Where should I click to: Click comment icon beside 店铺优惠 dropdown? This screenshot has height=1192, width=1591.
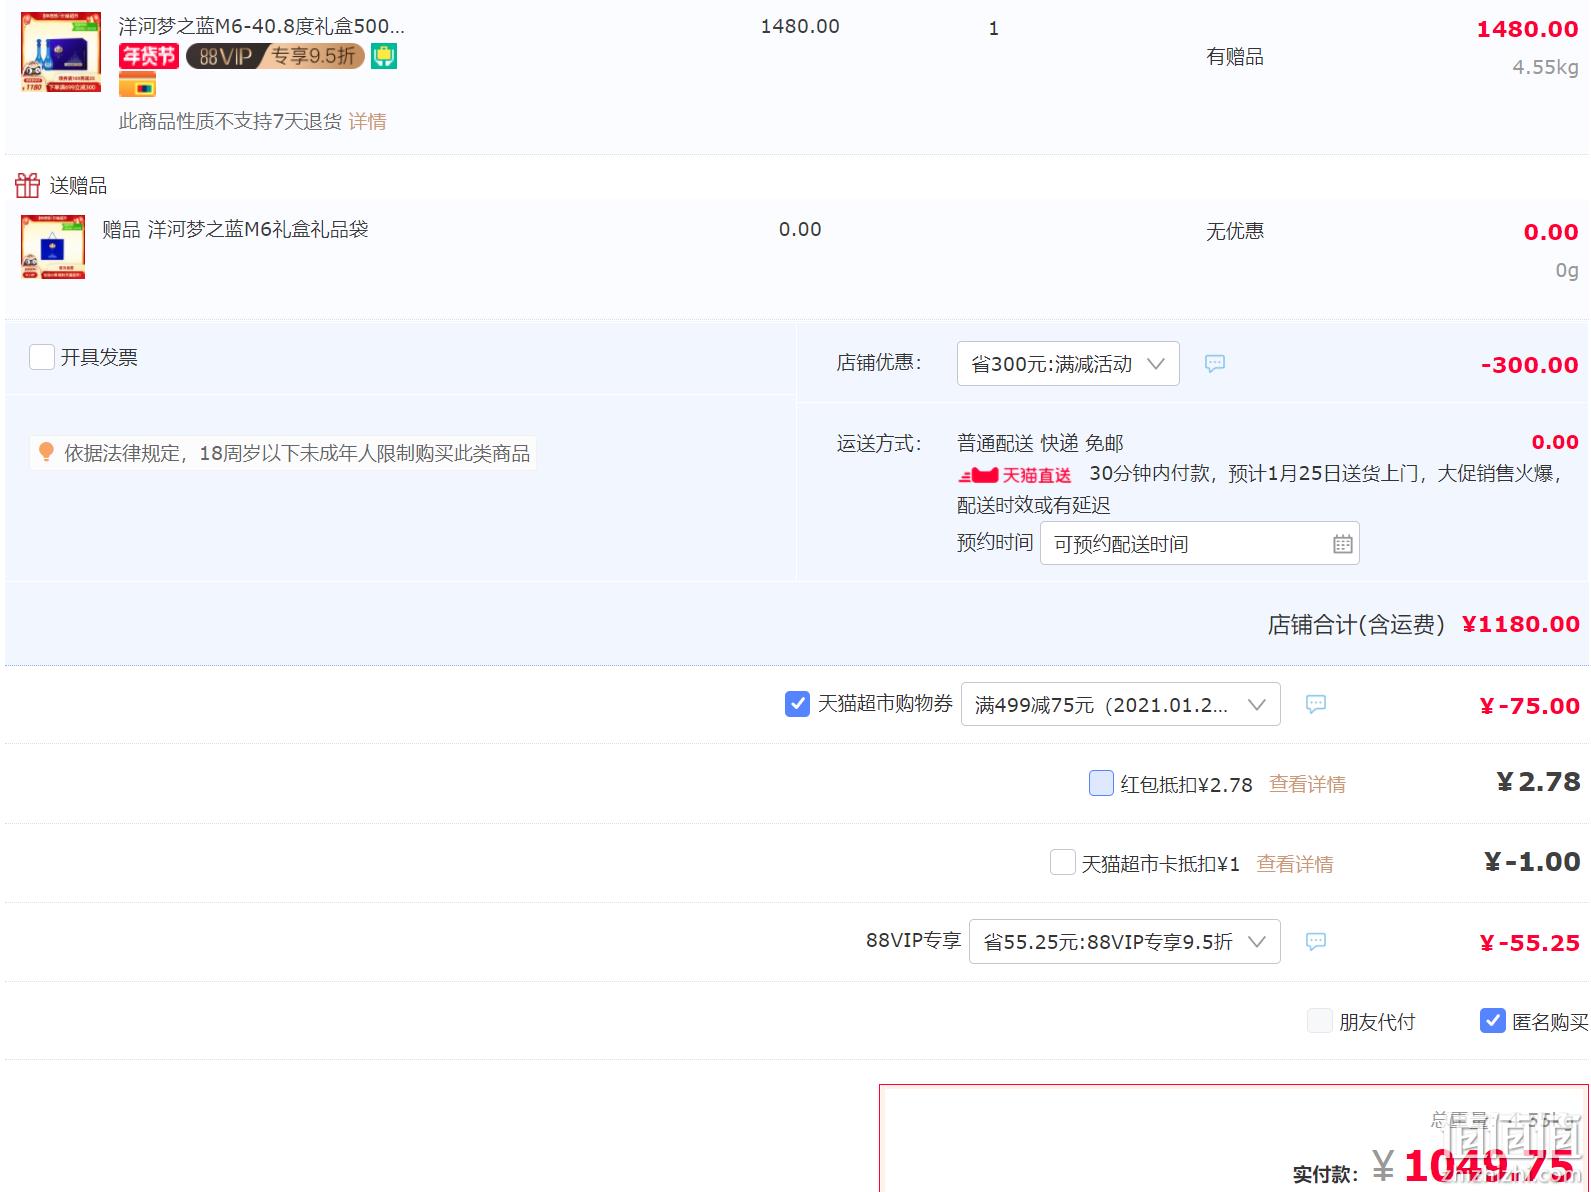1215,363
